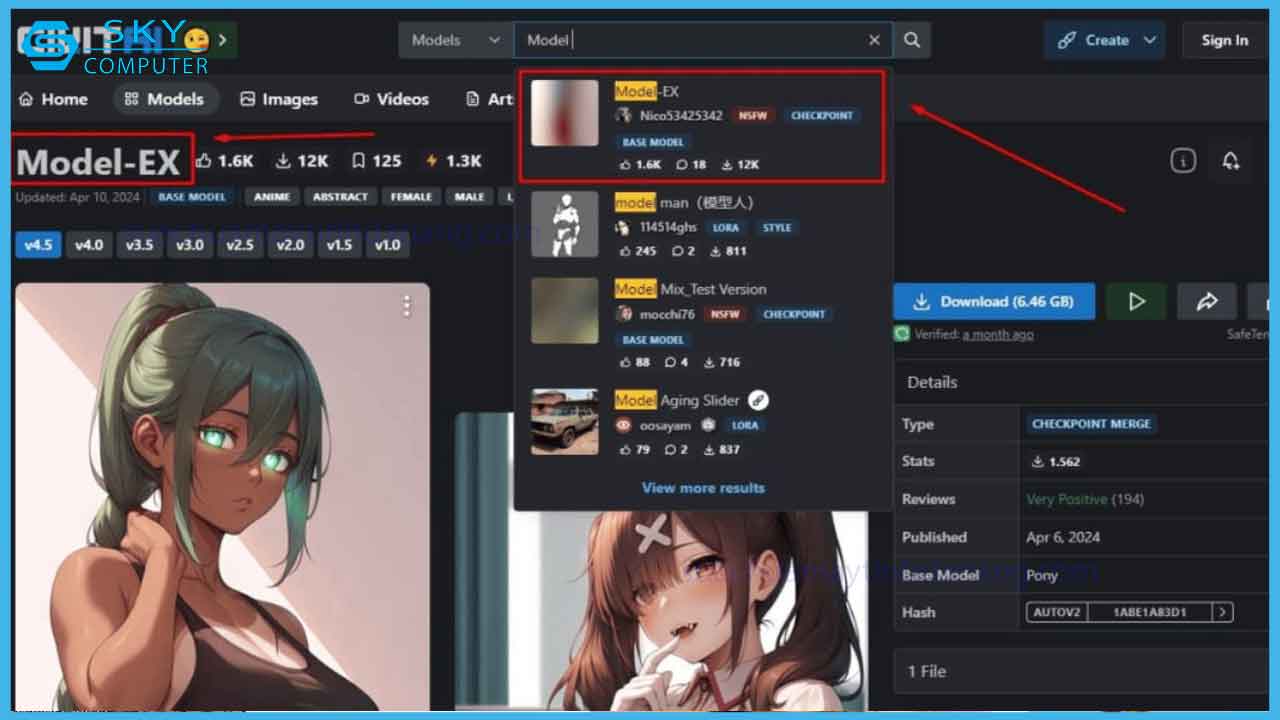Open the Model-EX result thumbnail
1280x720 pixels.
point(564,113)
